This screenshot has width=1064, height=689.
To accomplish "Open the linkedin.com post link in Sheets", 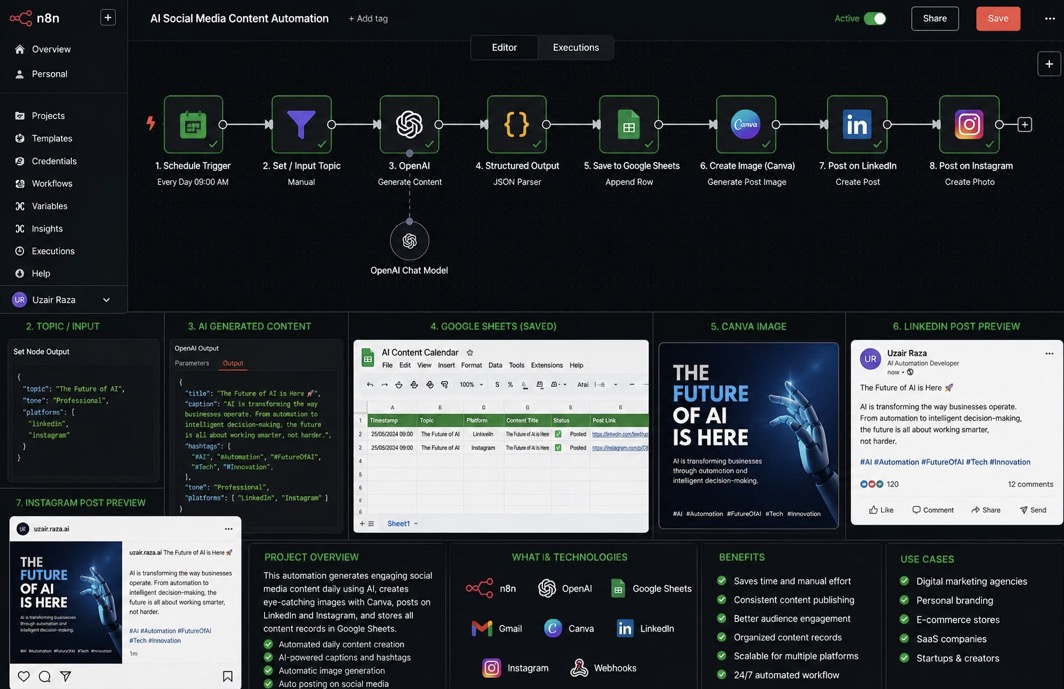I will pyautogui.click(x=619, y=434).
